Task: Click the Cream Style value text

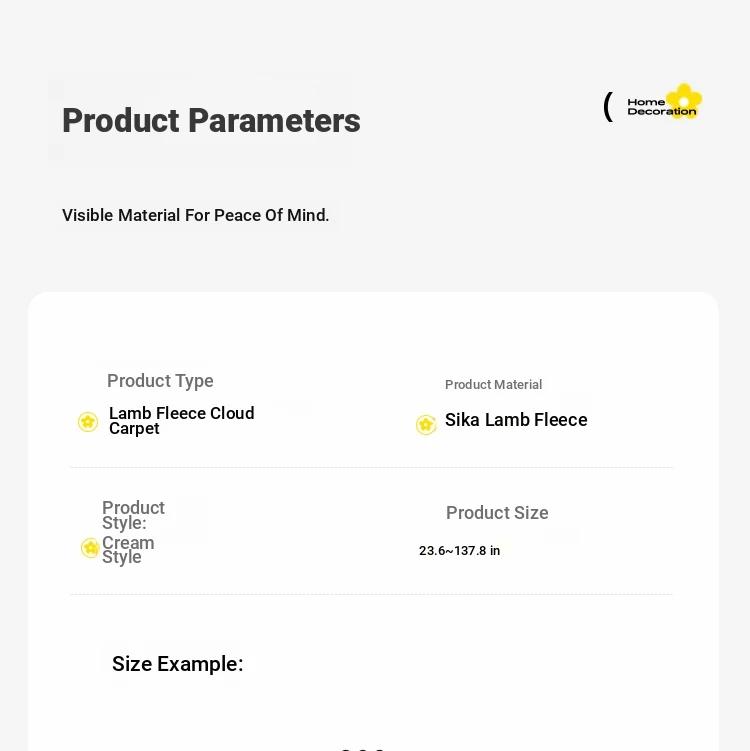Action: 128,550
